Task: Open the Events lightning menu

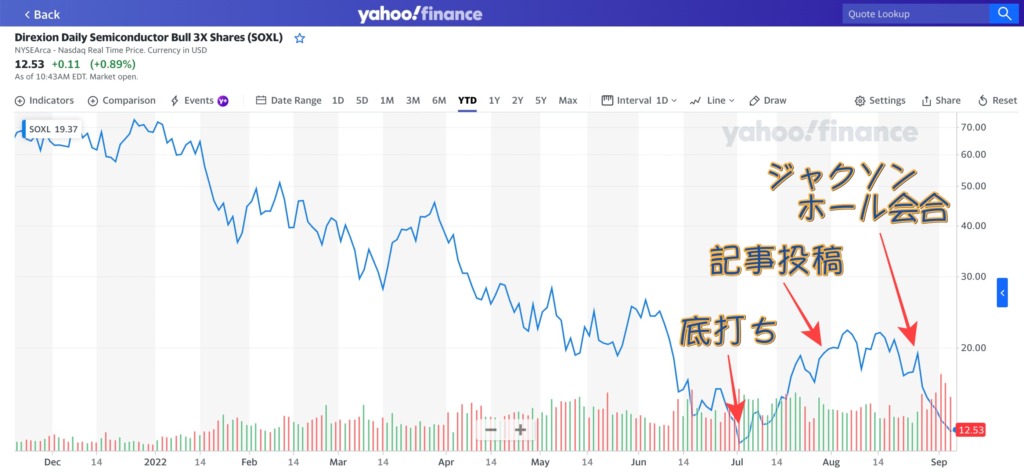Action: pos(199,101)
